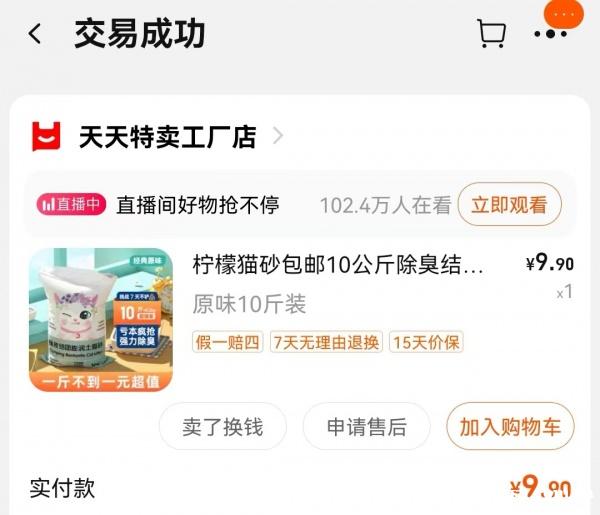Image resolution: width=600 pixels, height=515 pixels.
Task: Tap the 7天无理由退换 tag
Action: click(326, 342)
